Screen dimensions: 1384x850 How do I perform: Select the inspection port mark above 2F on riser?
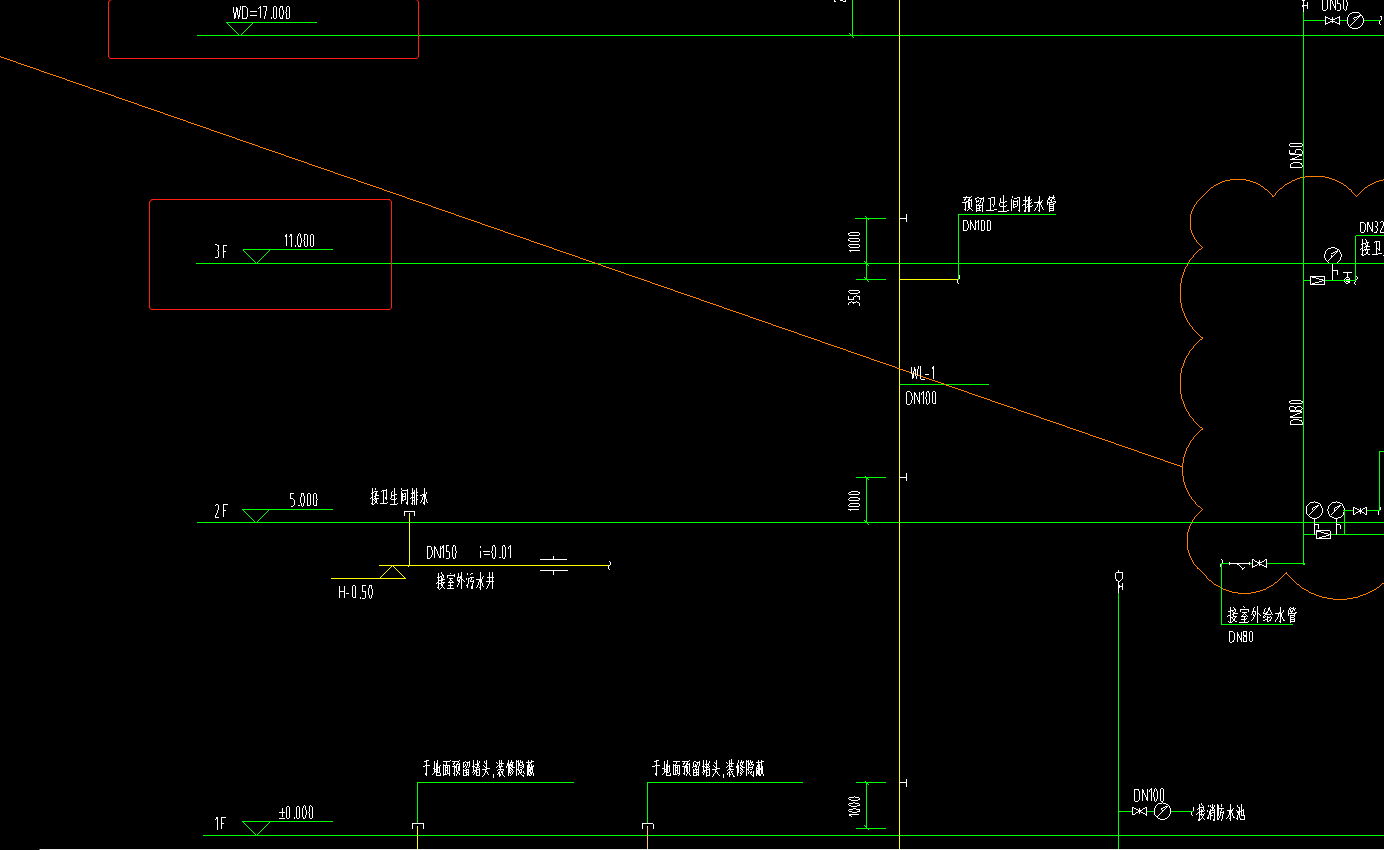[x=903, y=478]
